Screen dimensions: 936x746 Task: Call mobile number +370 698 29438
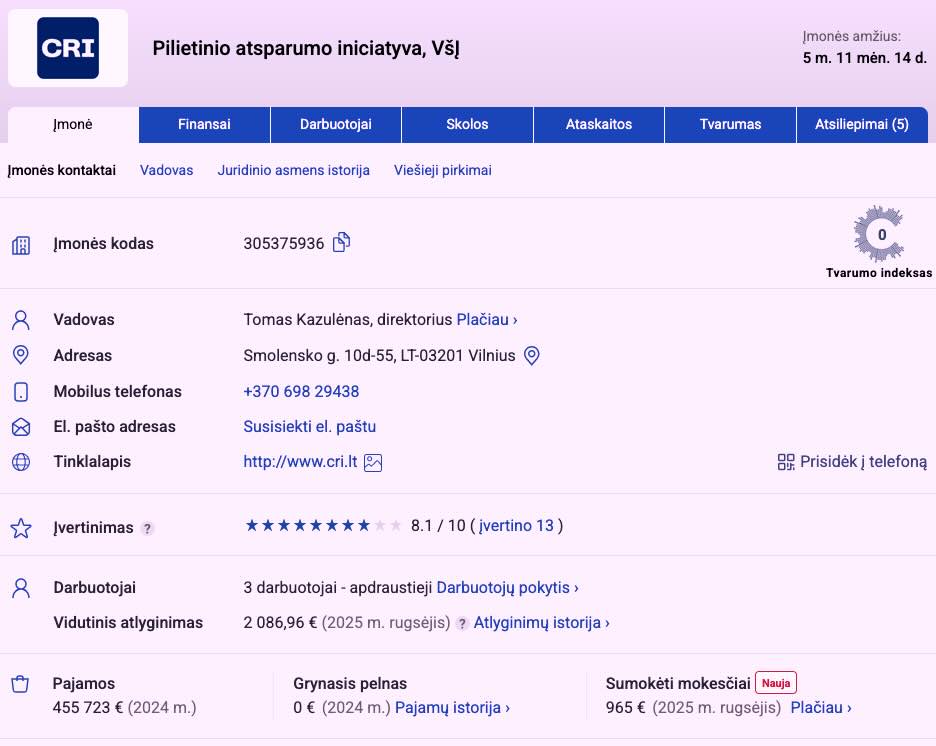[x=301, y=392]
